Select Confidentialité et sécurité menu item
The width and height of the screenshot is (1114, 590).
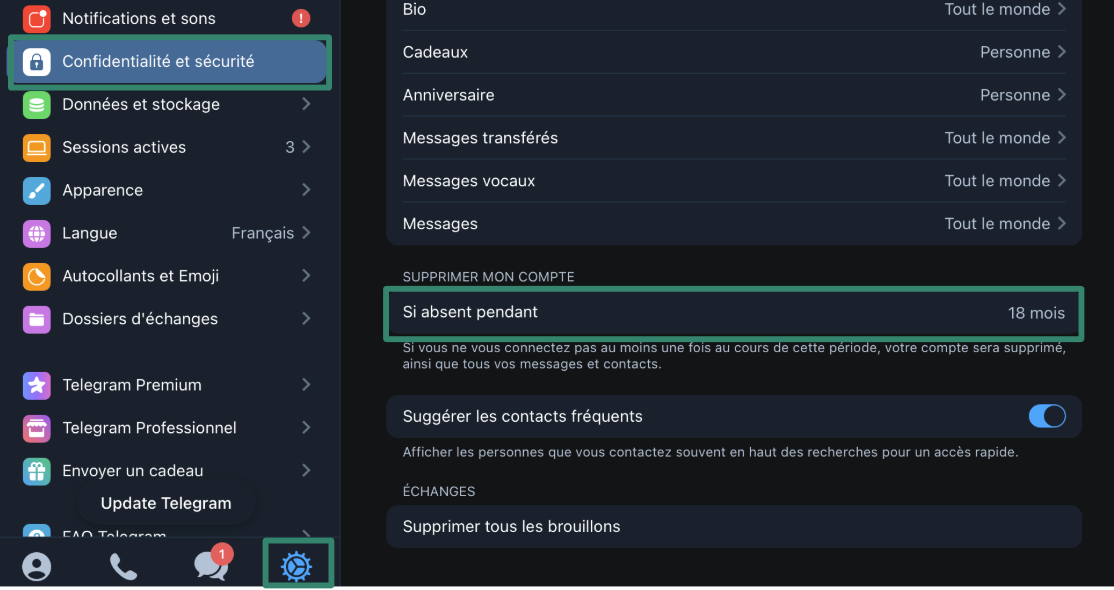coord(168,62)
